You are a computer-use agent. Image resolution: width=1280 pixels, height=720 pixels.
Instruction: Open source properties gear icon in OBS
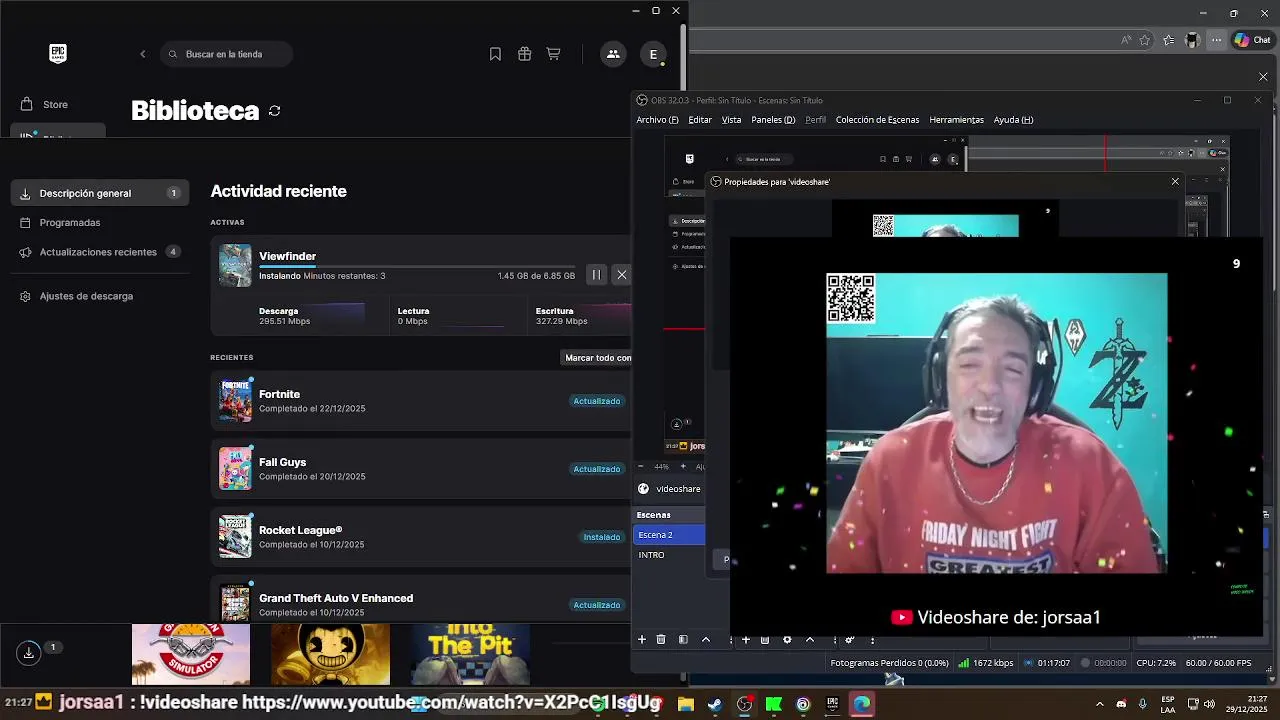(787, 639)
